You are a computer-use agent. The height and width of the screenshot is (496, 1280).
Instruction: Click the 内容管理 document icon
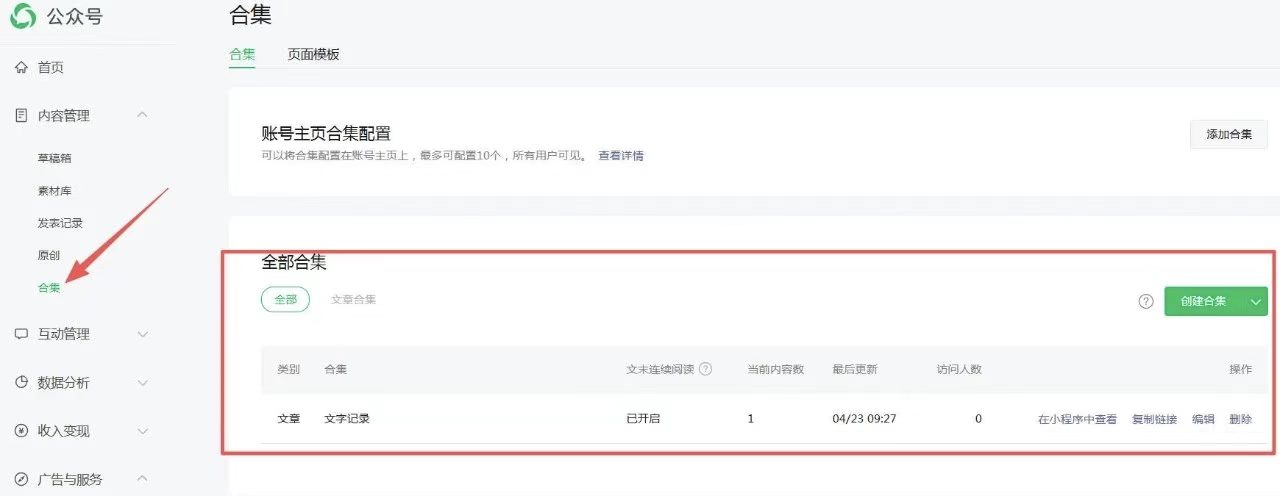21,116
